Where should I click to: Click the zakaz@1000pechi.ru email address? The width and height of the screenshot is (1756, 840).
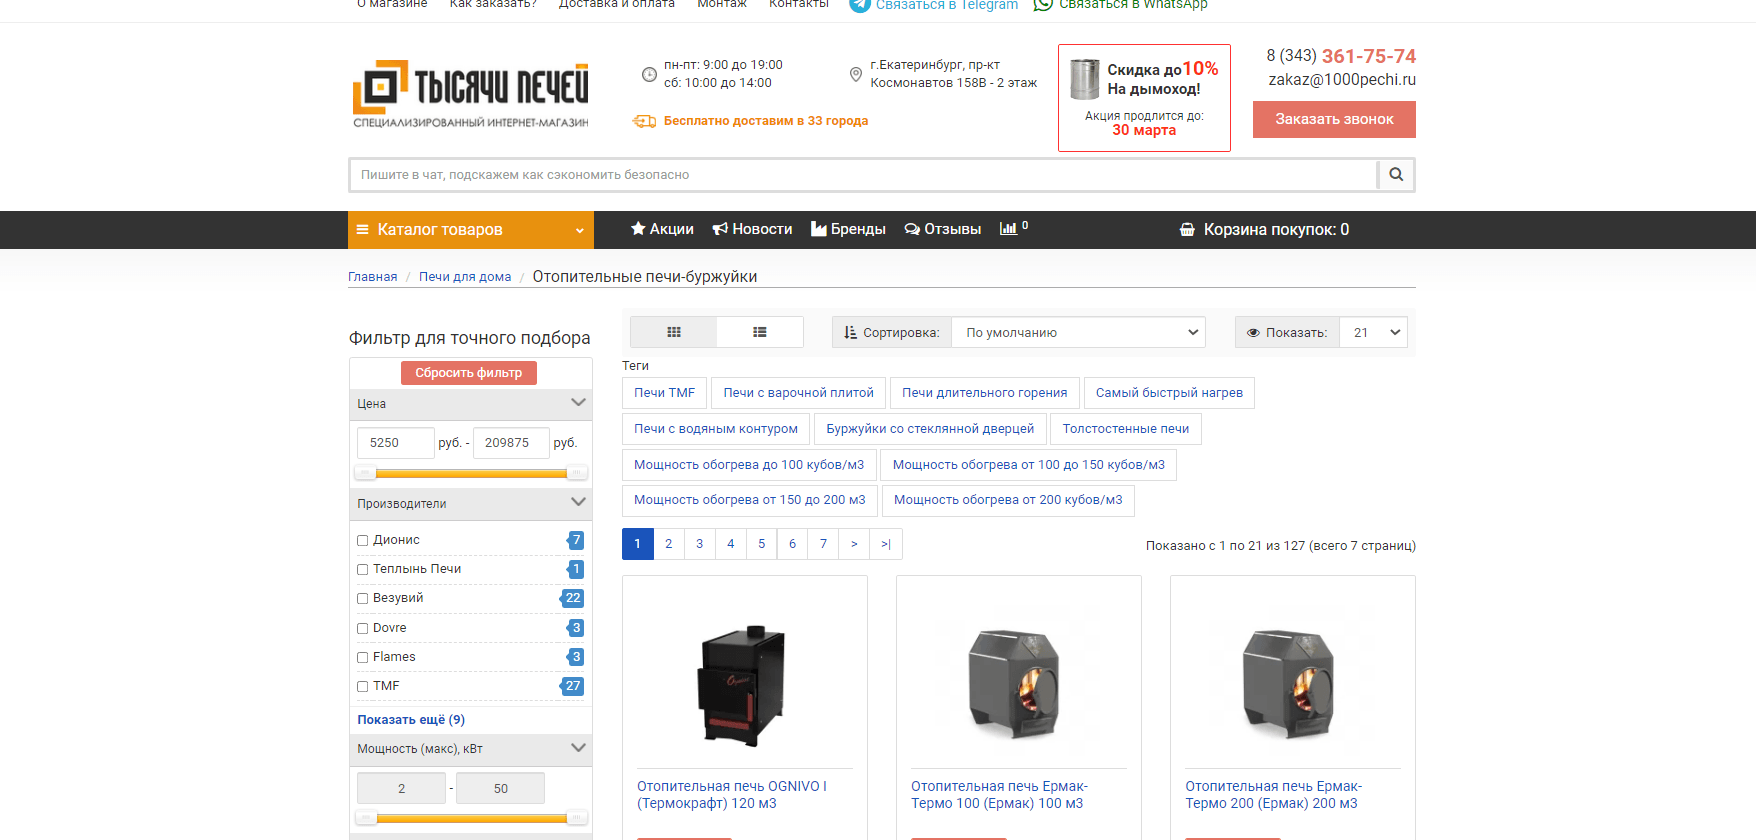coord(1342,80)
